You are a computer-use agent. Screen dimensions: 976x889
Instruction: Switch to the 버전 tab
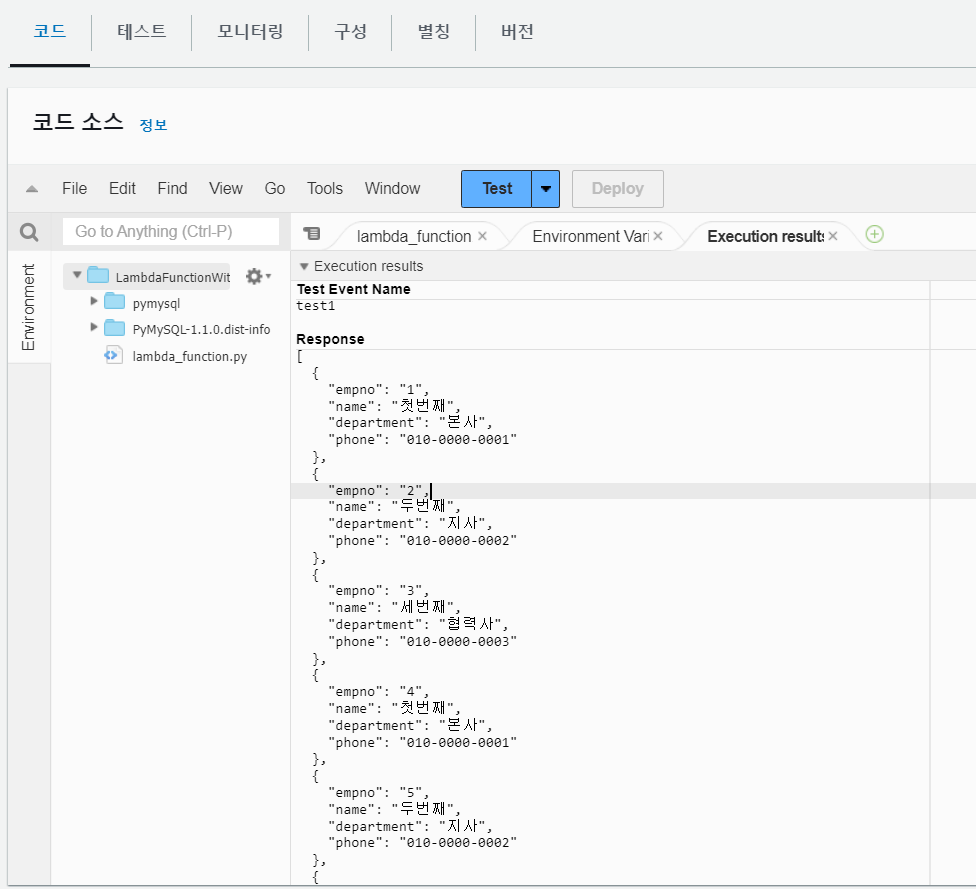(517, 31)
